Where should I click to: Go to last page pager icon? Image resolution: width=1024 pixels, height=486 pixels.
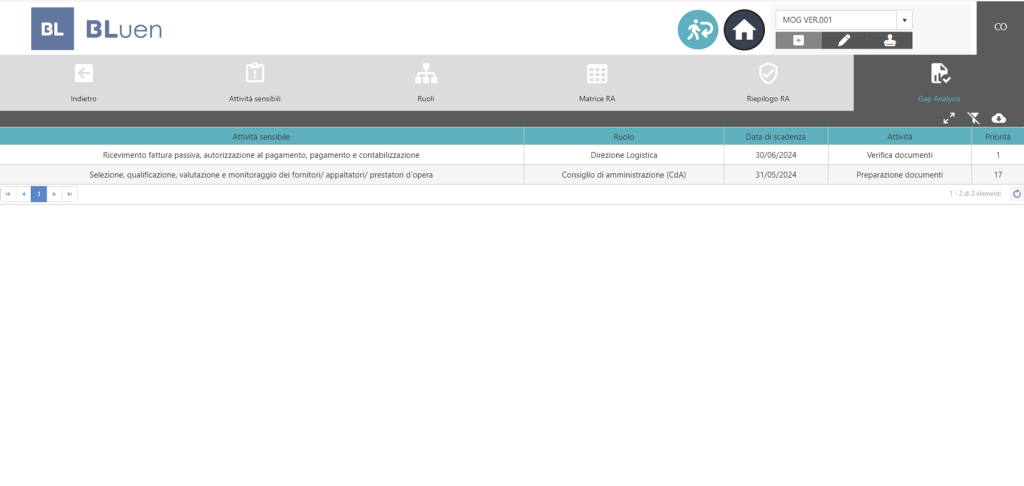click(69, 194)
